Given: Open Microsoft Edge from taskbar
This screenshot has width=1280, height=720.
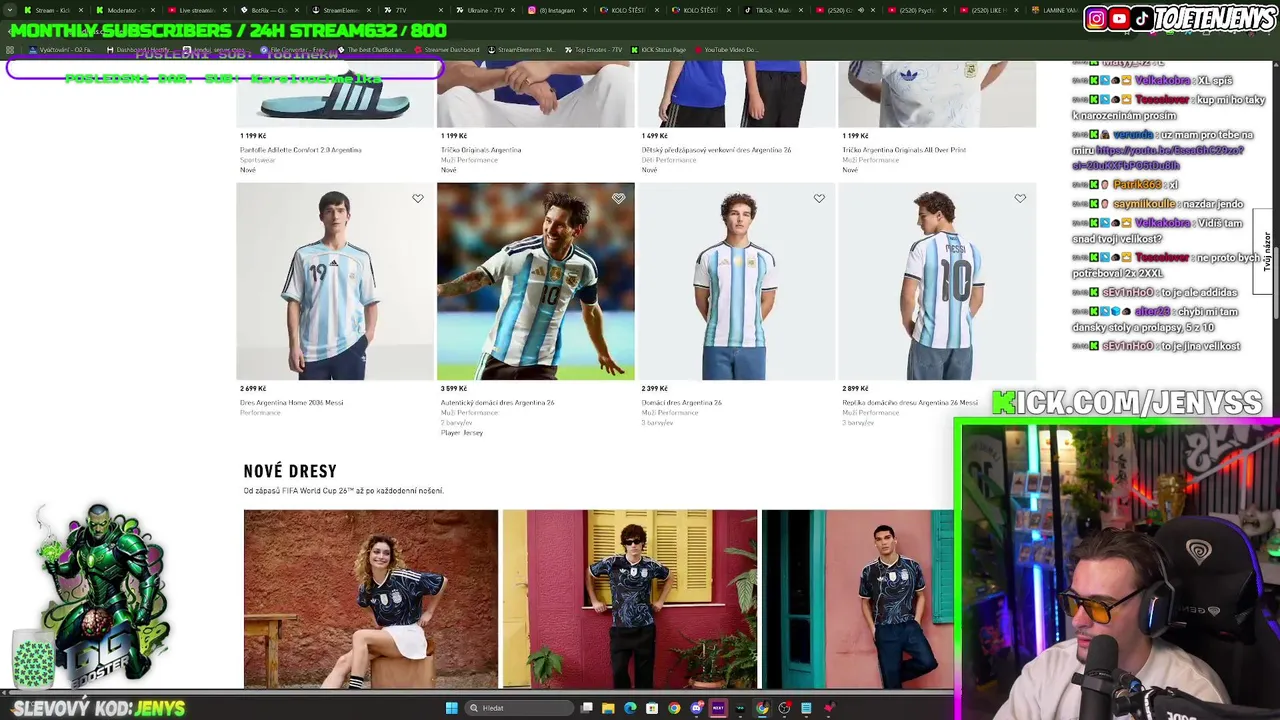Looking at the screenshot, I should [630, 708].
